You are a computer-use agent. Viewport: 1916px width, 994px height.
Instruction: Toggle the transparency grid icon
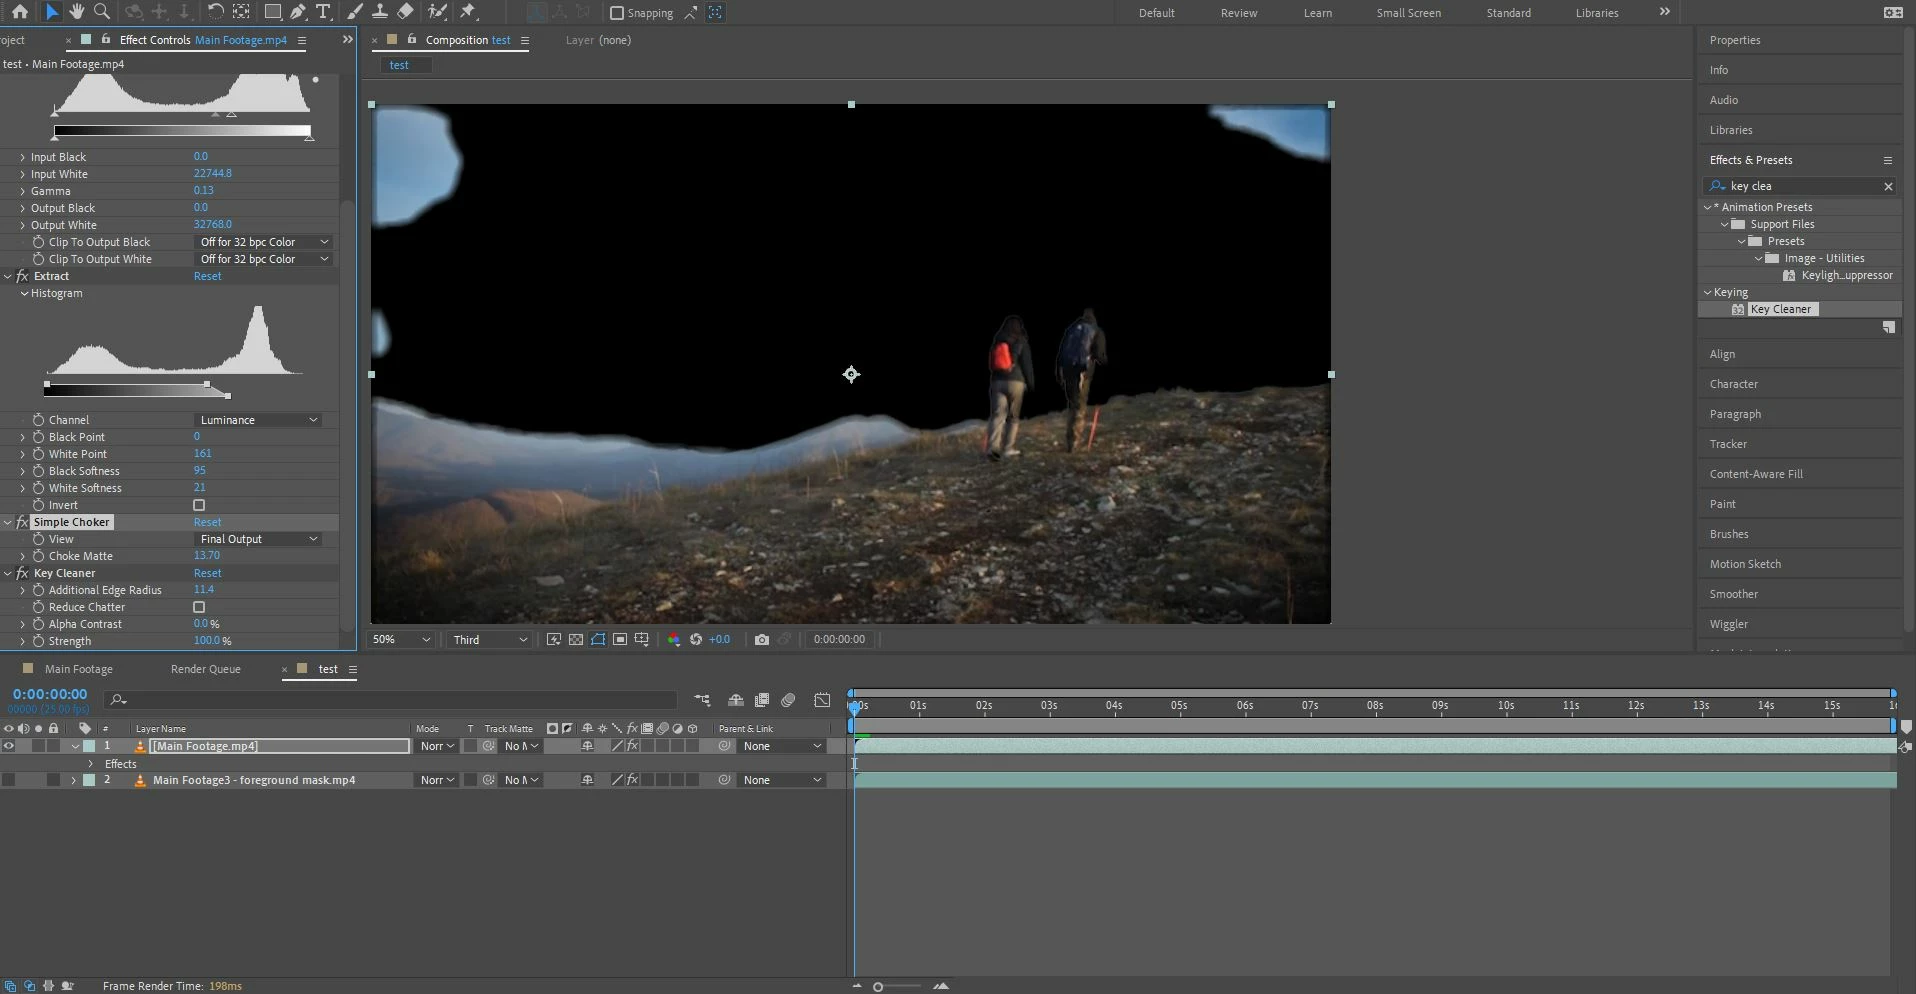click(576, 640)
